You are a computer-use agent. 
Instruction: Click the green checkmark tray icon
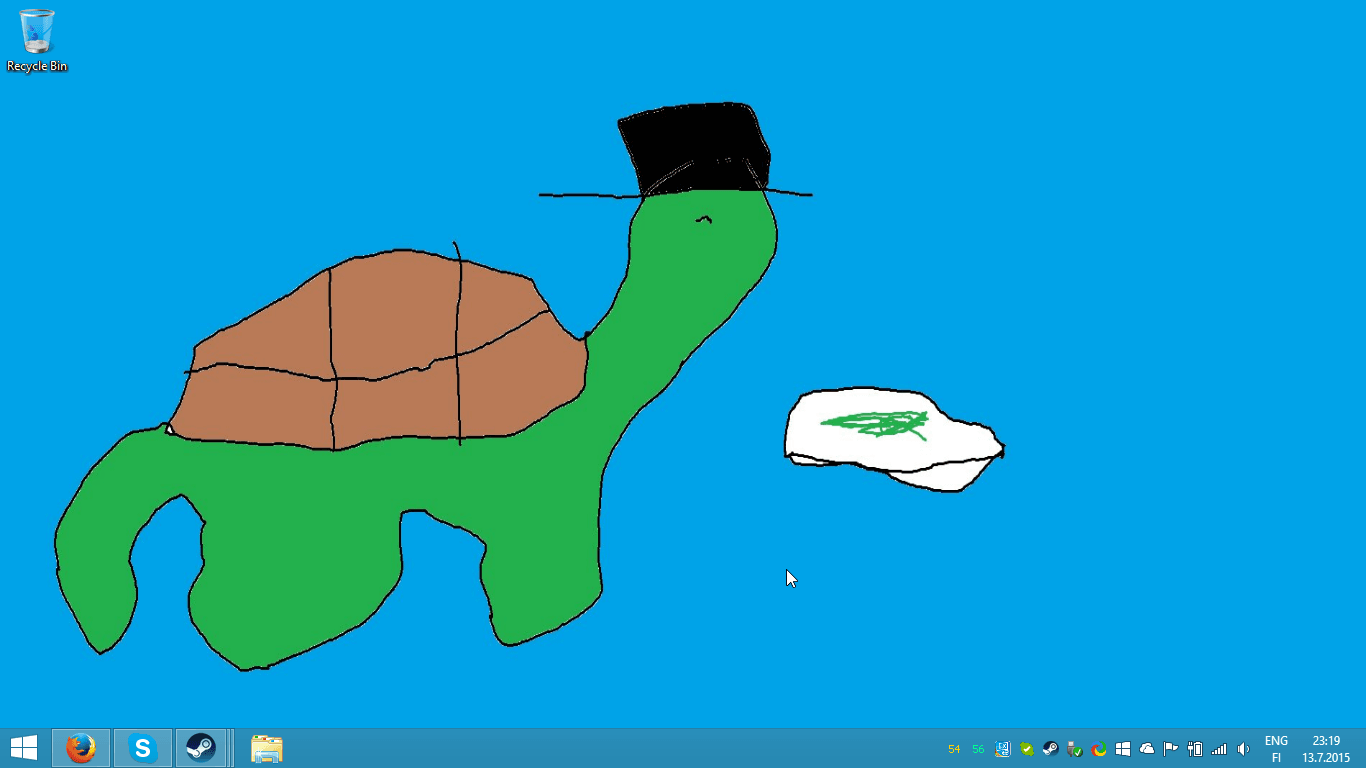click(1027, 749)
